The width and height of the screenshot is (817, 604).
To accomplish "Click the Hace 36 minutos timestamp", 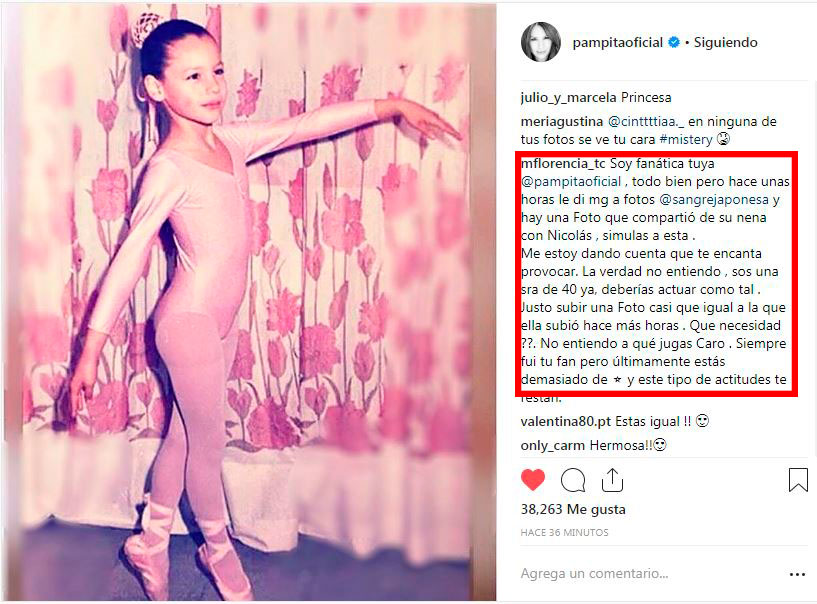I will (x=564, y=532).
